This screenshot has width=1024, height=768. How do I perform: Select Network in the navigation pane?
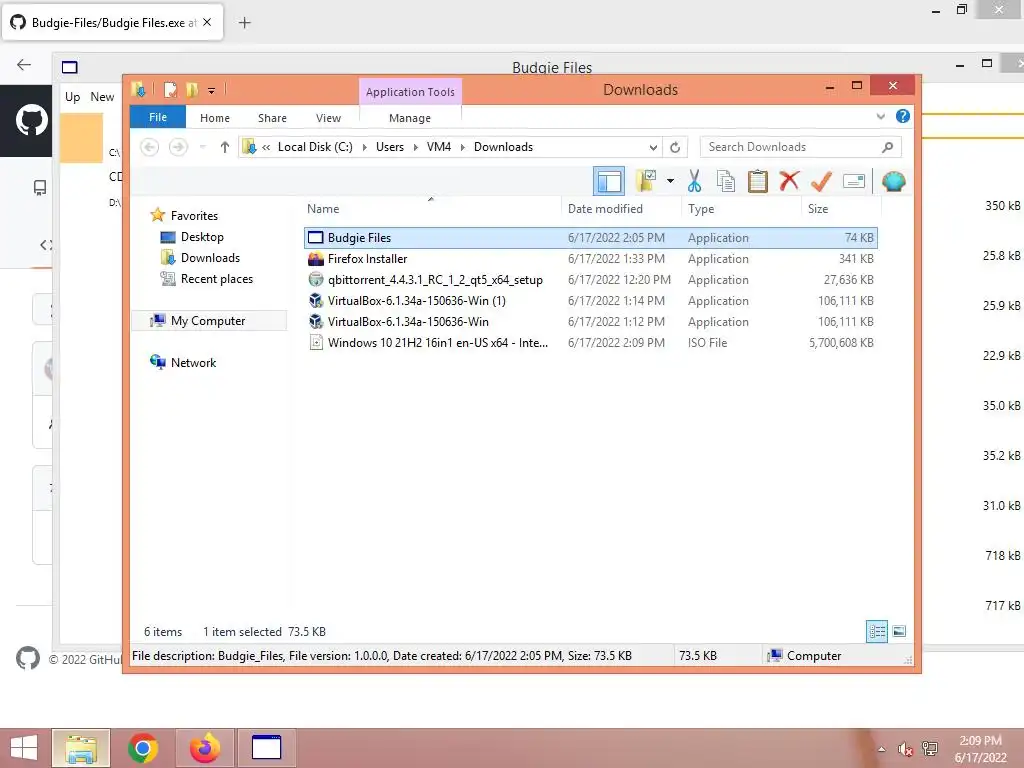pyautogui.click(x=193, y=362)
